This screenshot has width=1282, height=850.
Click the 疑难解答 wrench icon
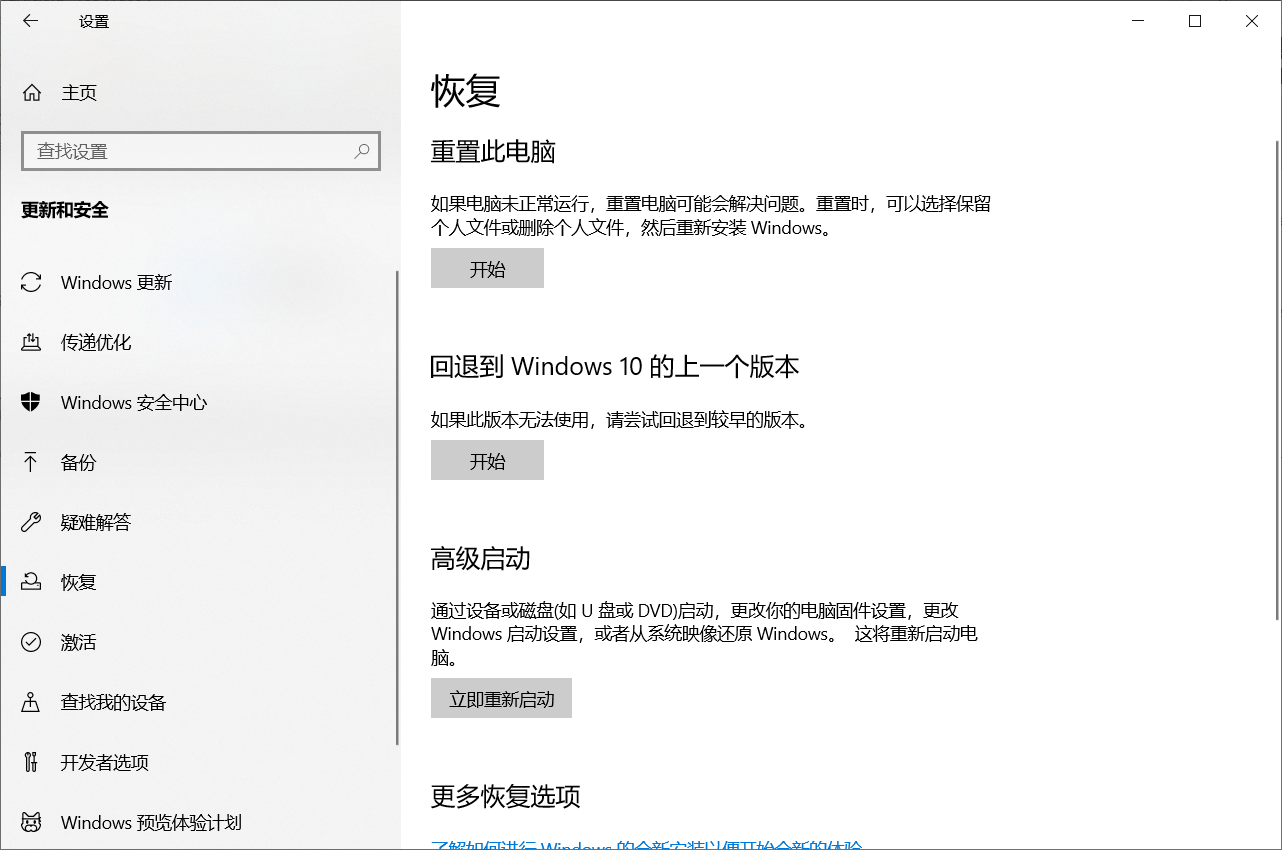[31, 523]
